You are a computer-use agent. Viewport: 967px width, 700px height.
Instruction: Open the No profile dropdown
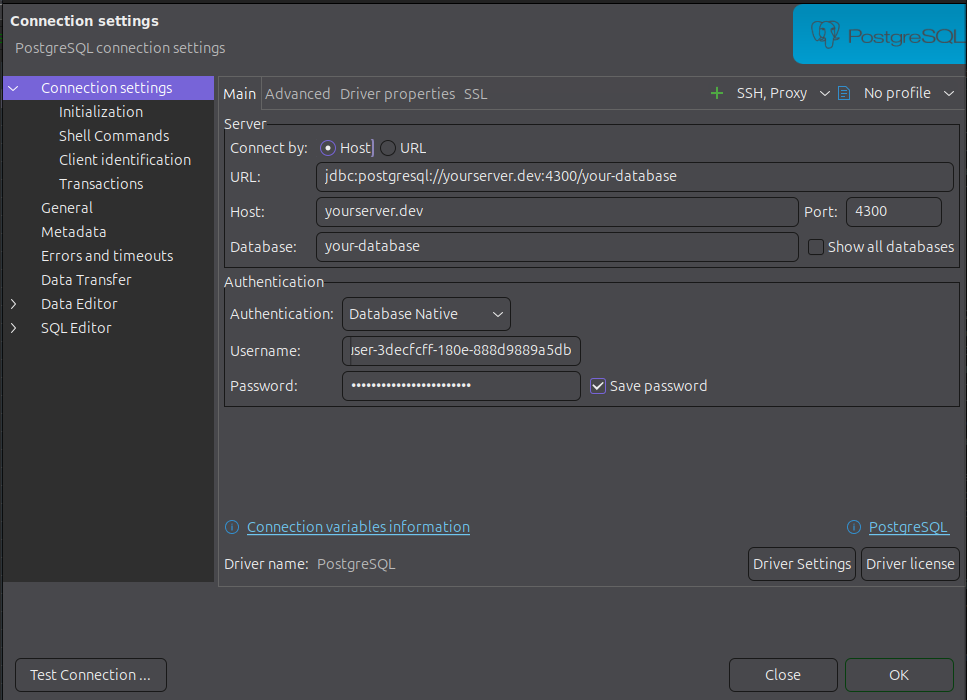point(949,93)
